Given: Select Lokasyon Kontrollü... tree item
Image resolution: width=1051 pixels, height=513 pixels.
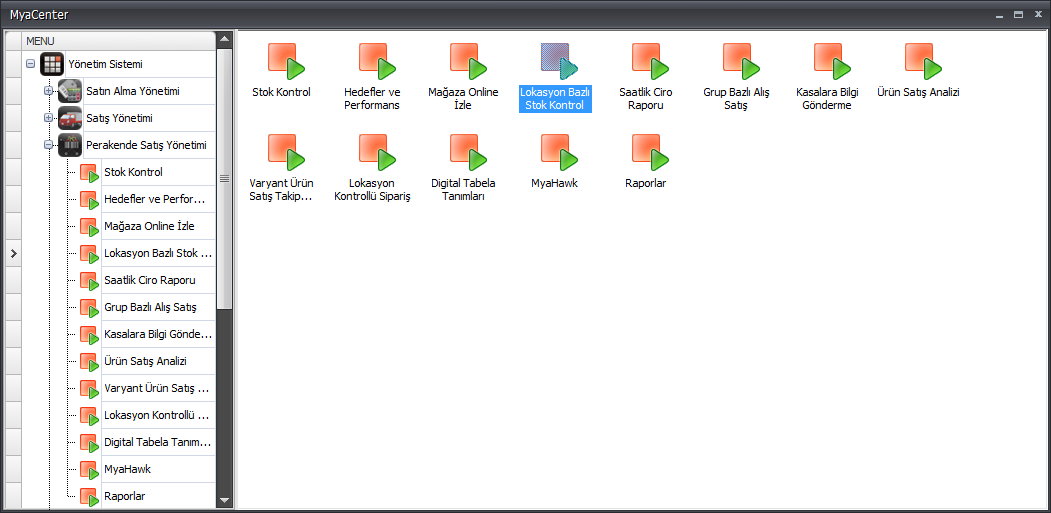Looking at the screenshot, I should [158, 415].
